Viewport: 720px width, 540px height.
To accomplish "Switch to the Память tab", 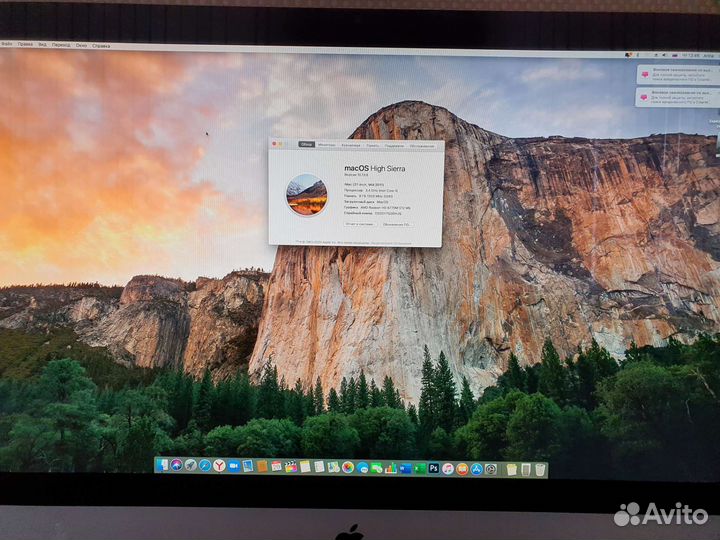I will [373, 146].
